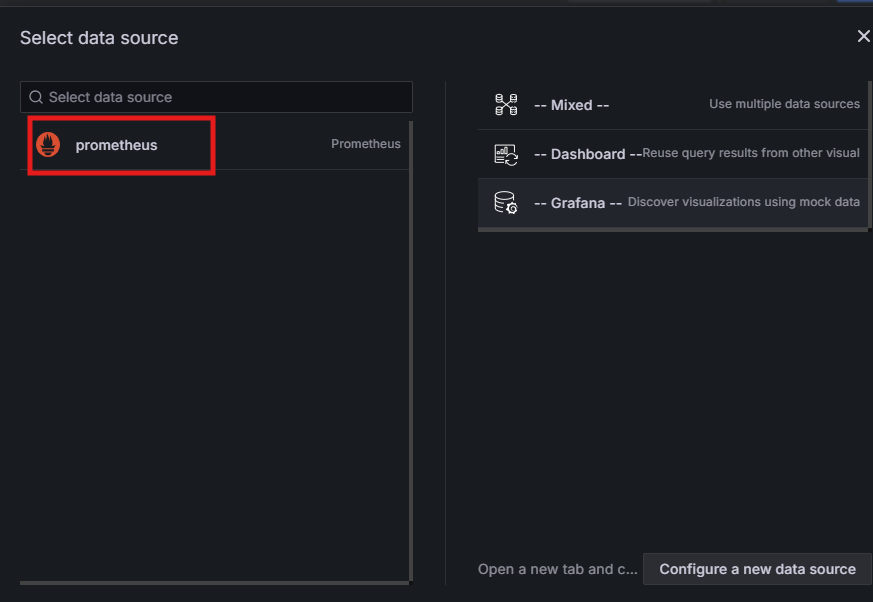Click the Mixed data sources icon

506,105
